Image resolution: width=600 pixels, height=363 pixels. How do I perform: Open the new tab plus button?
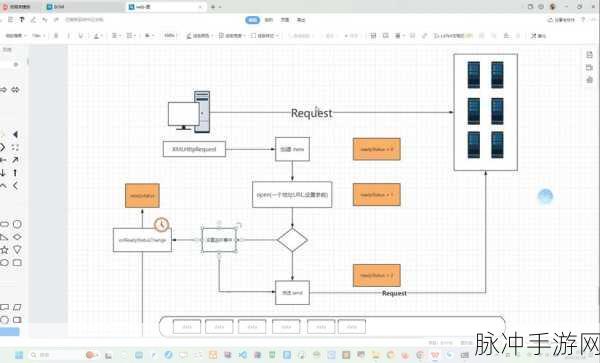(x=213, y=7)
